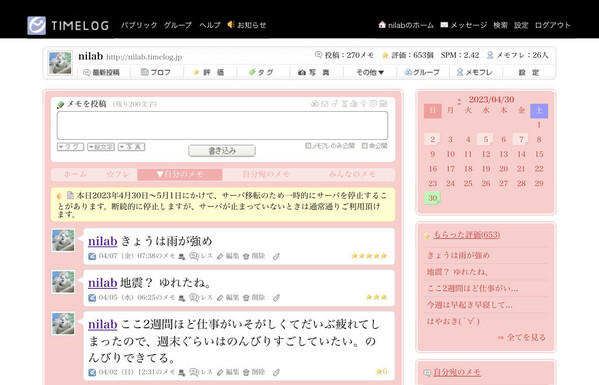Screen dimensions: 599x385
Task: Check the メモフレのみ公開 checkbox
Action: coord(308,146)
